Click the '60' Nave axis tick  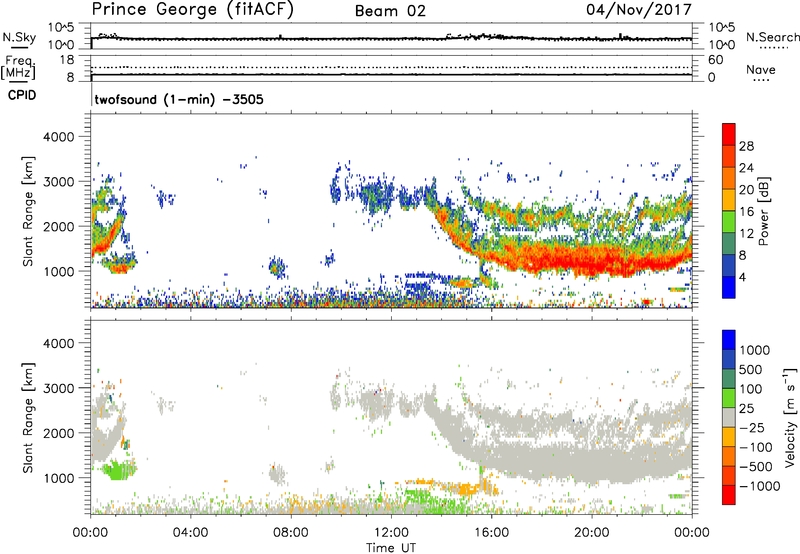pos(716,60)
